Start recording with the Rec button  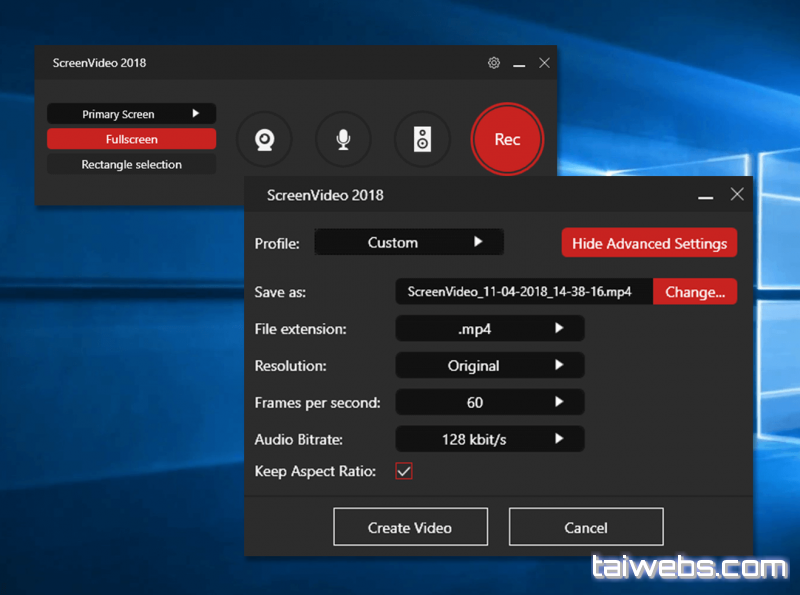click(507, 140)
